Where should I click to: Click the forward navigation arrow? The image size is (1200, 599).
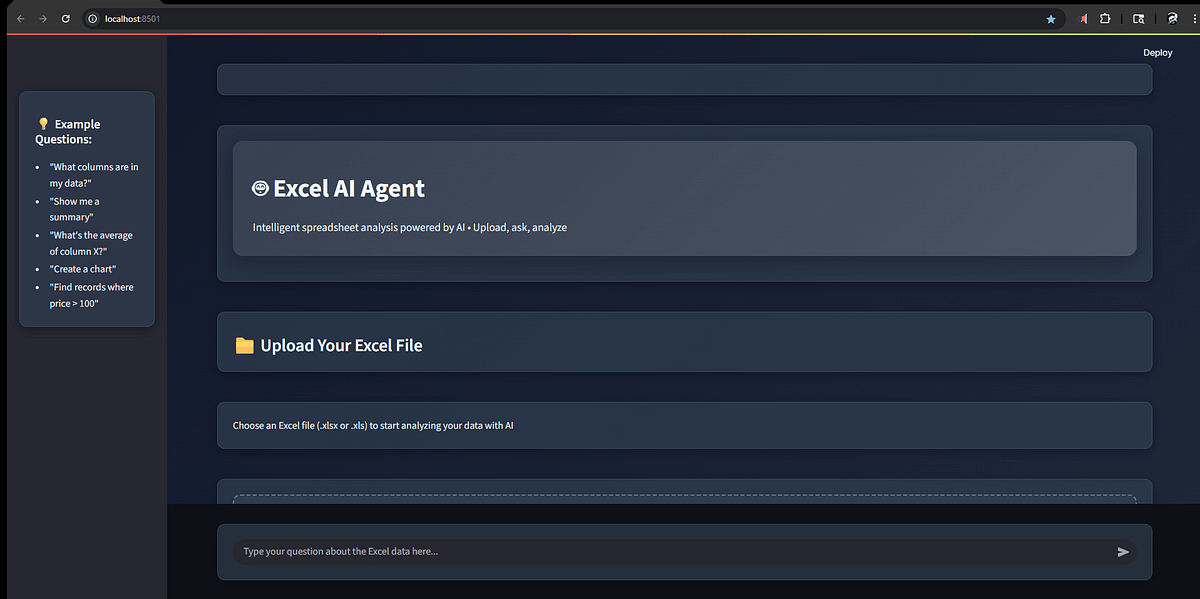[x=40, y=18]
